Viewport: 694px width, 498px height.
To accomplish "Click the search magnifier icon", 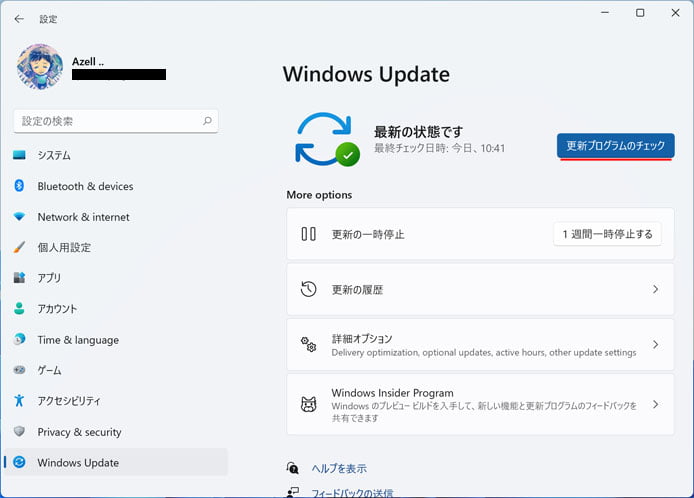I will point(207,120).
